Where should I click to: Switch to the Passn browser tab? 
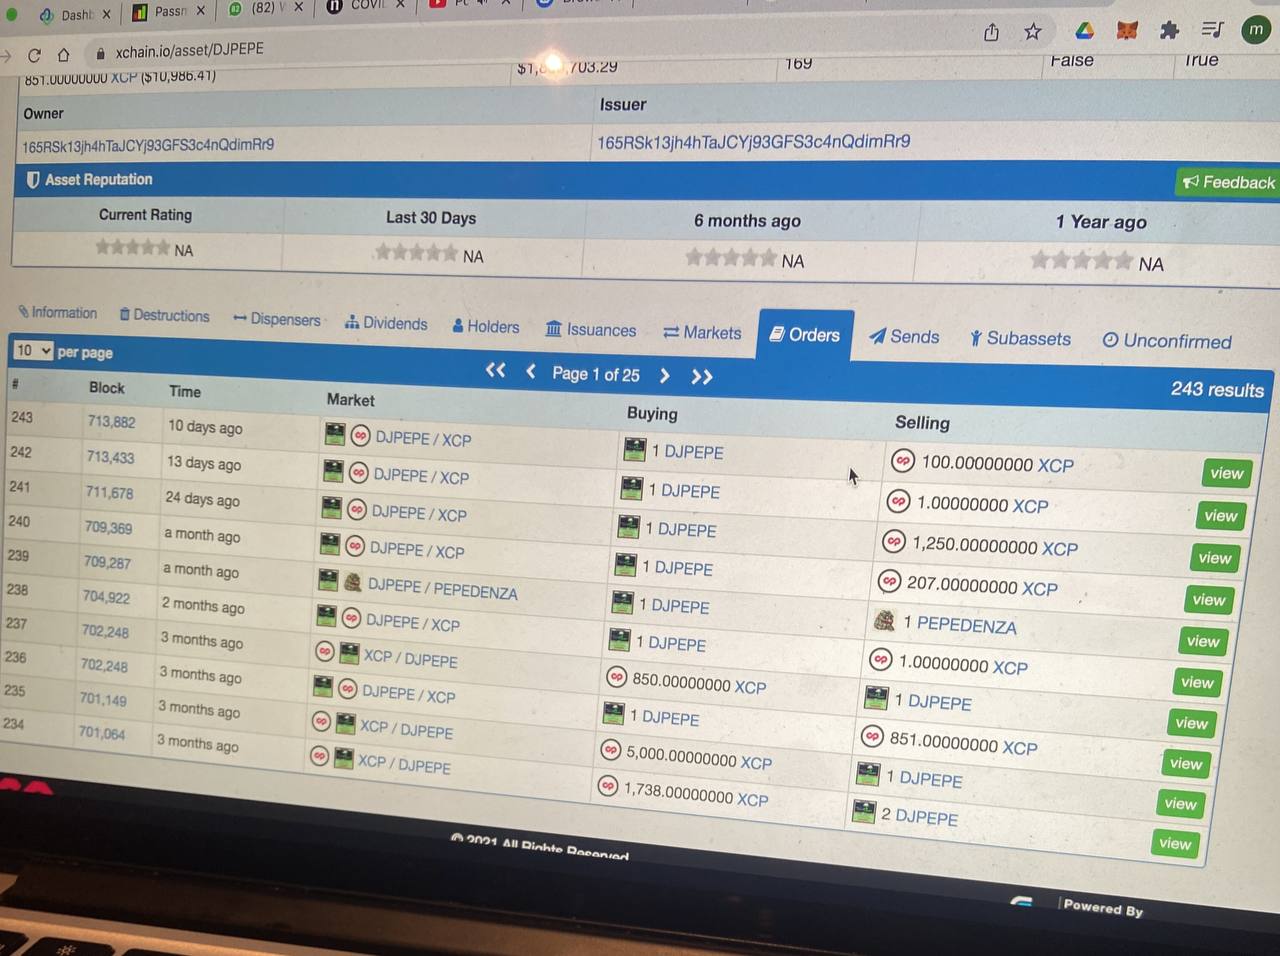pyautogui.click(x=170, y=12)
